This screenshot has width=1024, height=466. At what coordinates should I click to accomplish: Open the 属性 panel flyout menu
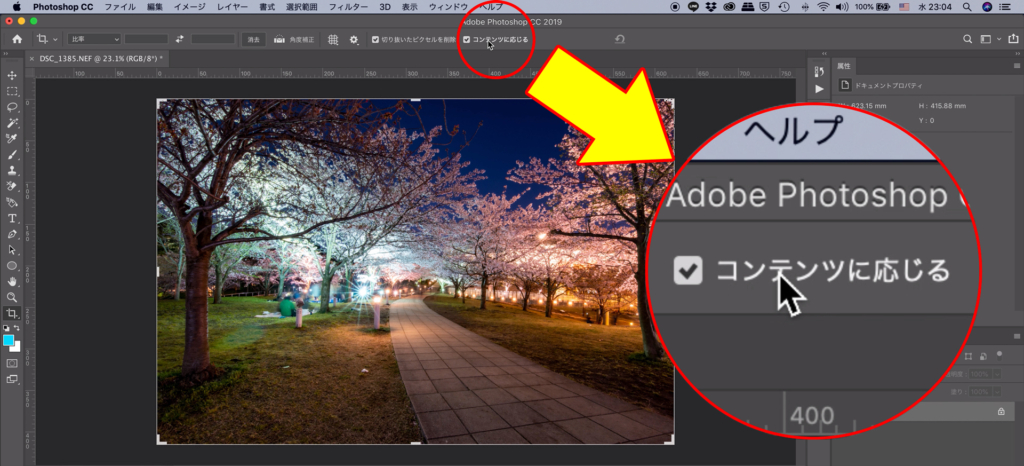1016,66
